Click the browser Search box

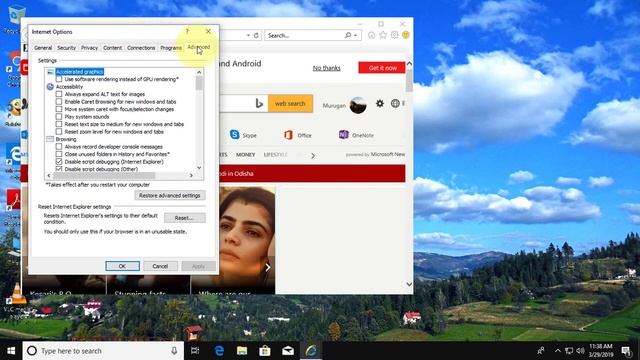pyautogui.click(x=304, y=36)
